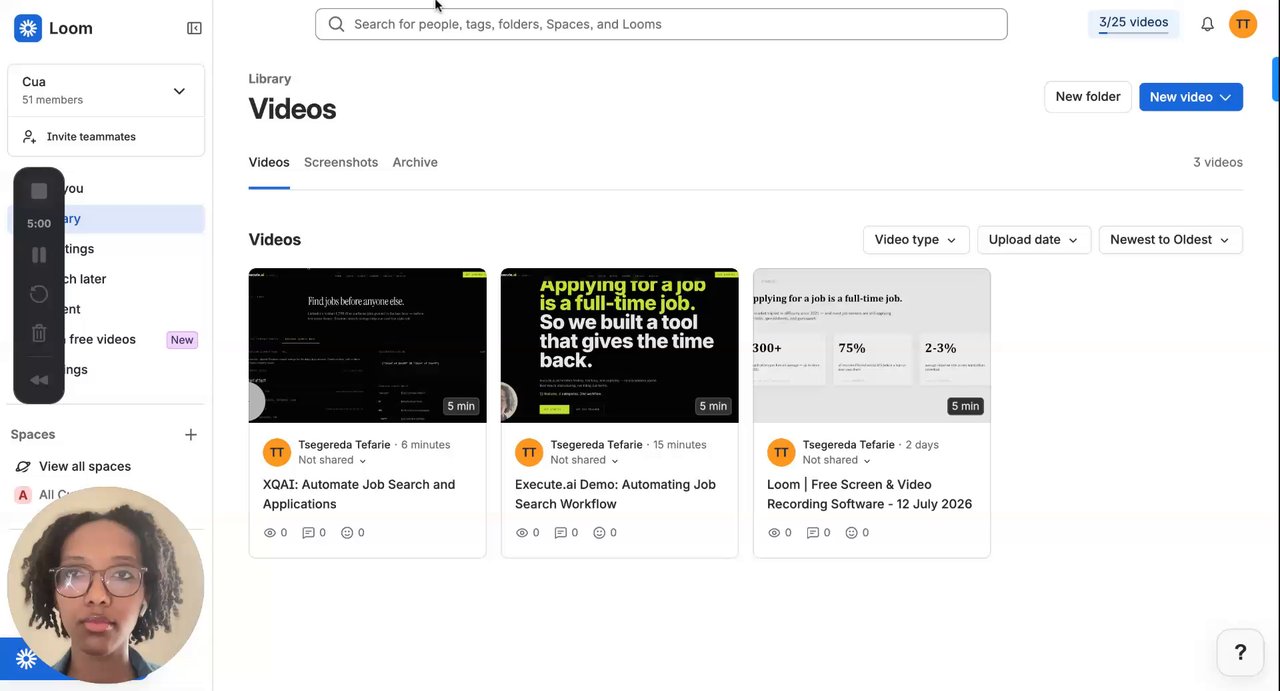
Task: Click the Loom logo icon
Action: click(28, 28)
